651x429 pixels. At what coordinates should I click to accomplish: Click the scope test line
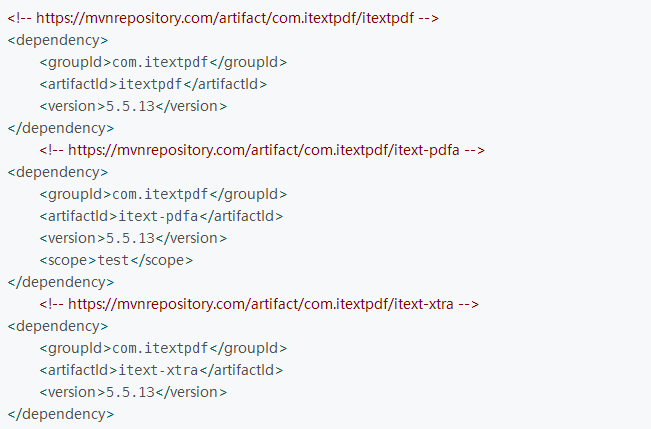coord(116,260)
